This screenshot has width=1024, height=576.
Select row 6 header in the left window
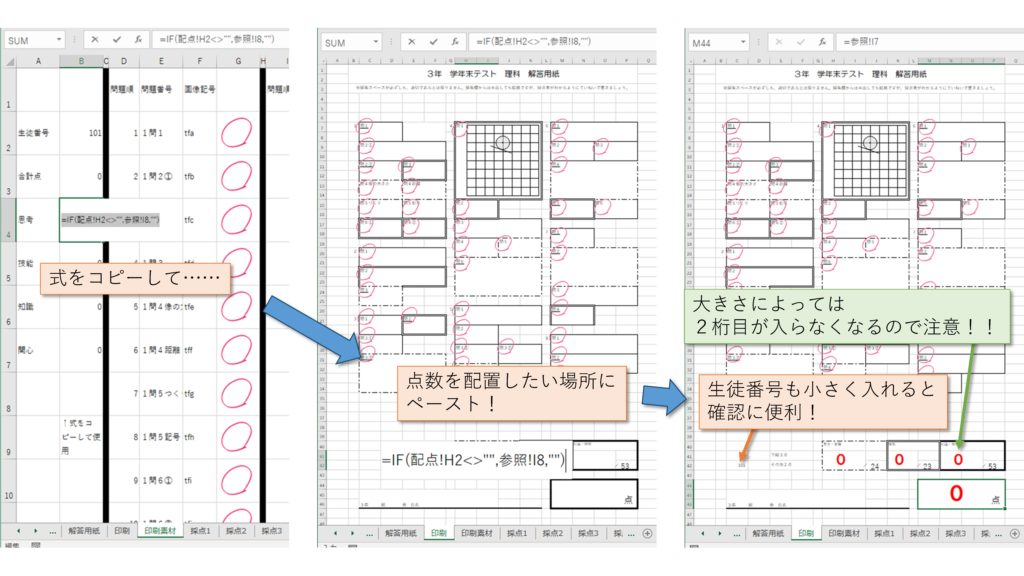click(x=8, y=307)
